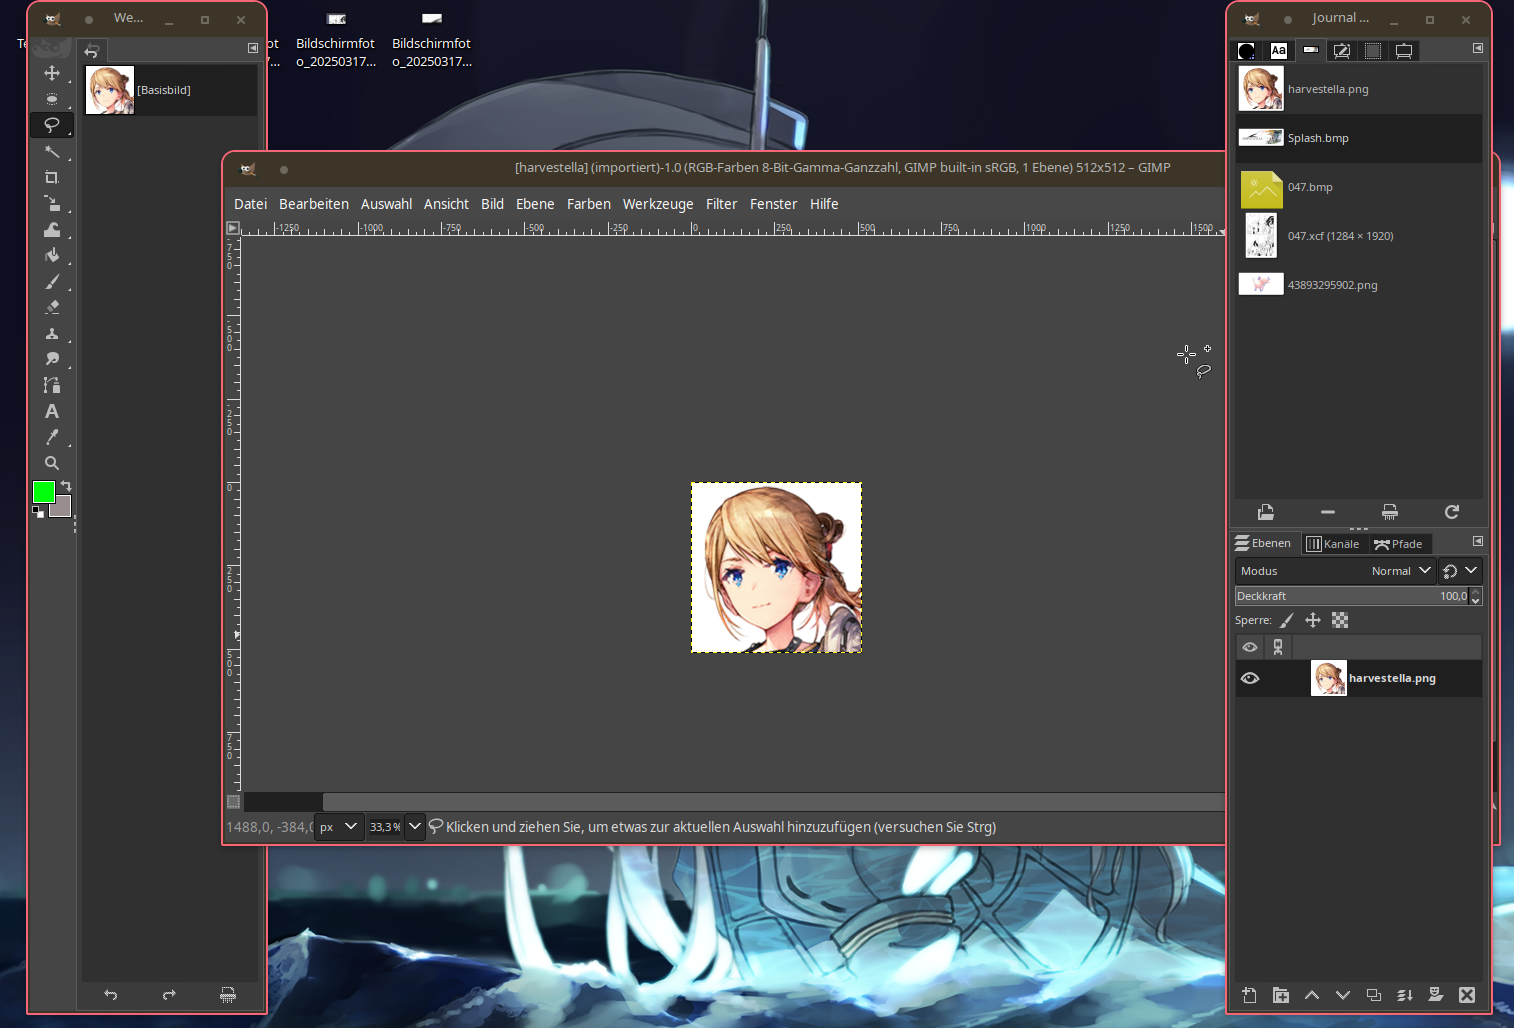Switch to the Fonts (Aa) tab
1514x1028 pixels.
pyautogui.click(x=1278, y=50)
